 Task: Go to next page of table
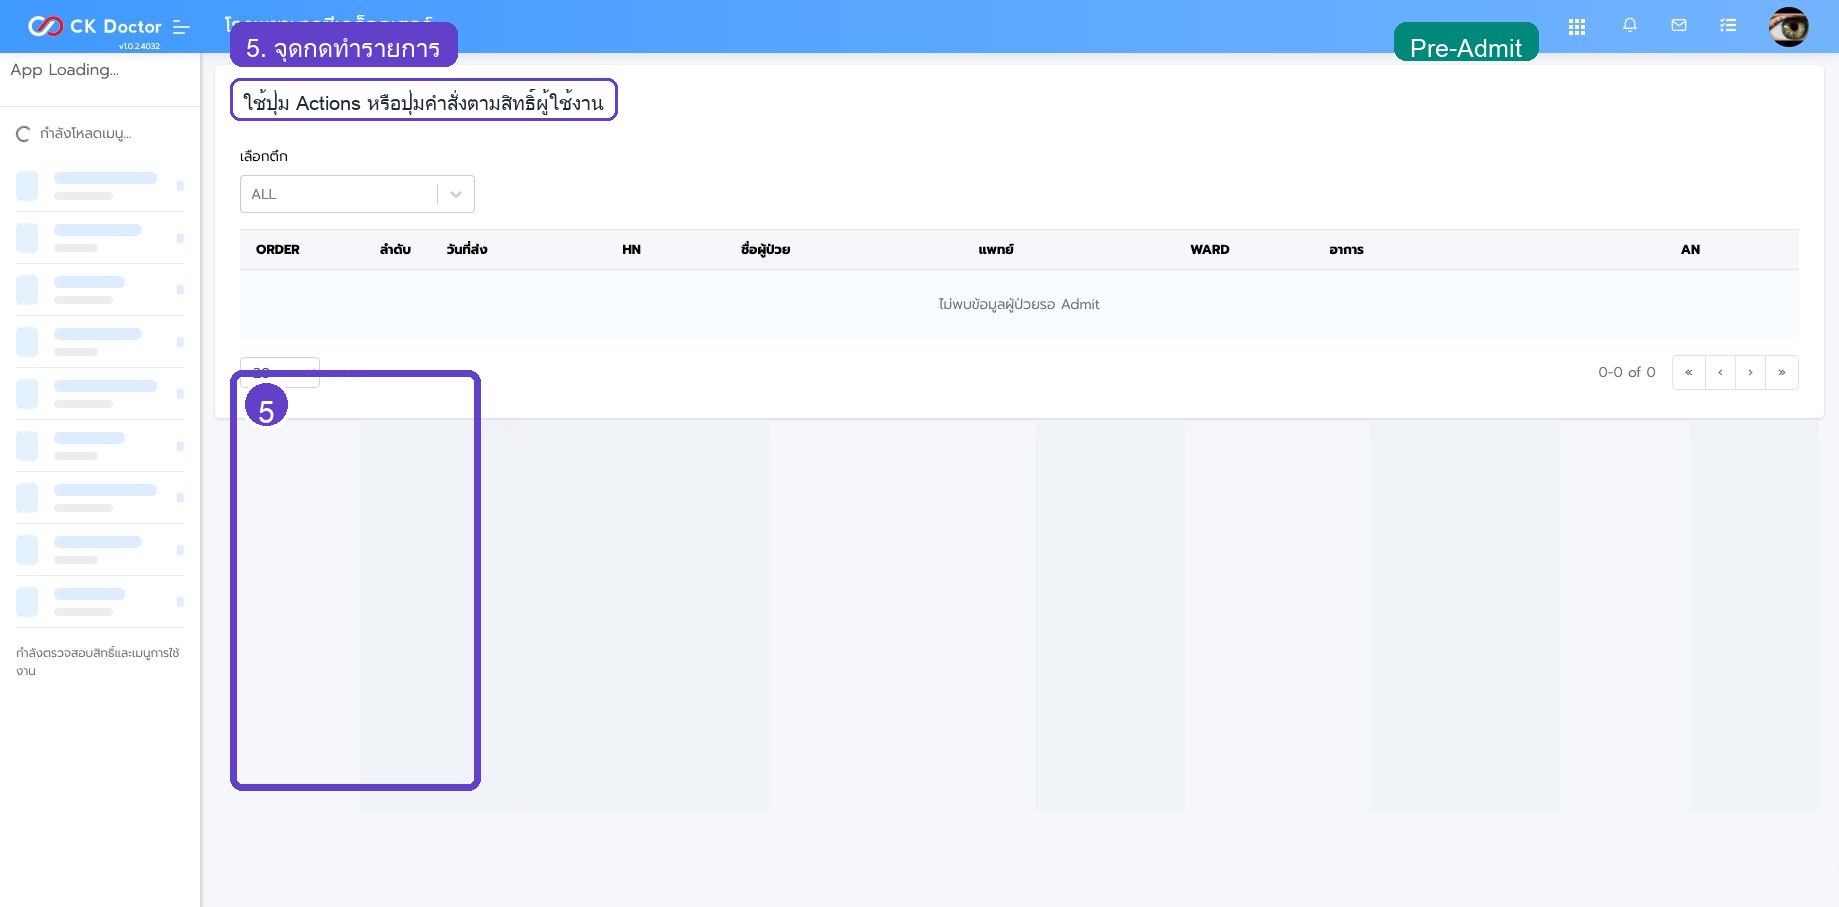tap(1750, 372)
